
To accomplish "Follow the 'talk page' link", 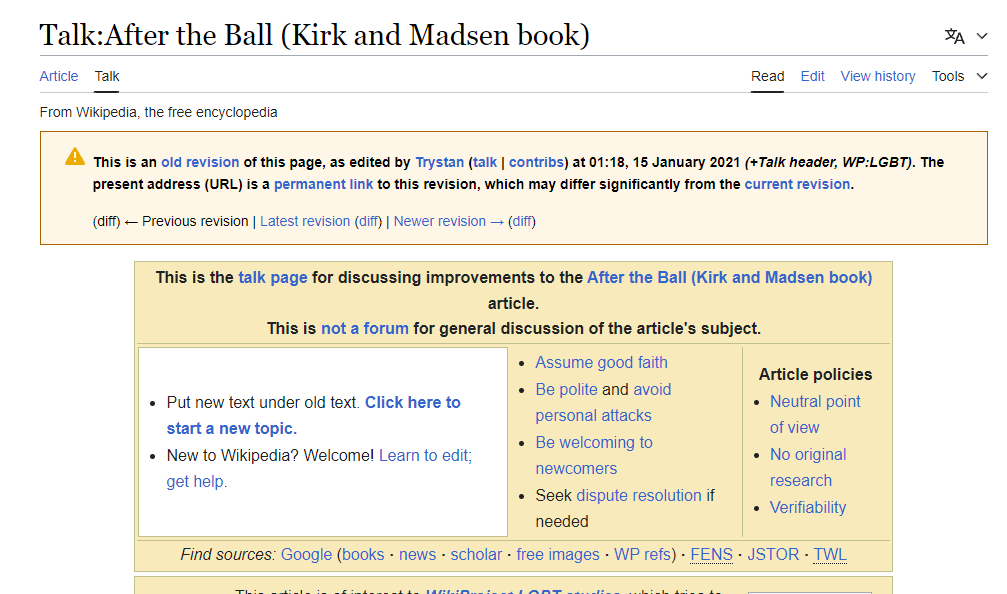I will point(273,277).
